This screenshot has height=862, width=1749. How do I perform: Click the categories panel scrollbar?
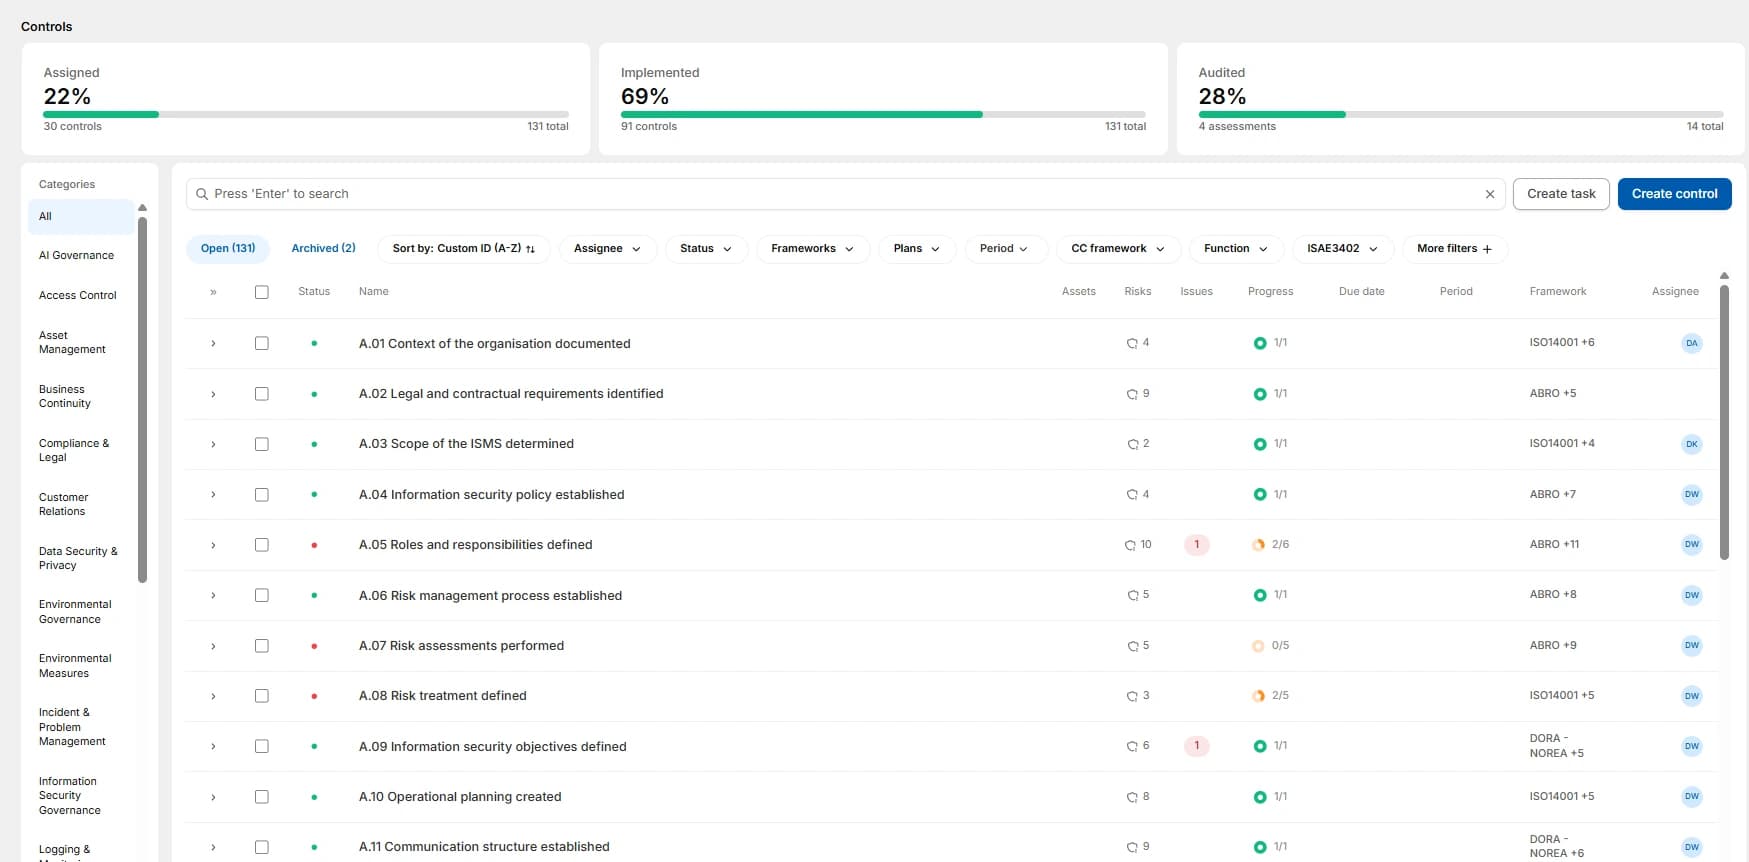[142, 400]
